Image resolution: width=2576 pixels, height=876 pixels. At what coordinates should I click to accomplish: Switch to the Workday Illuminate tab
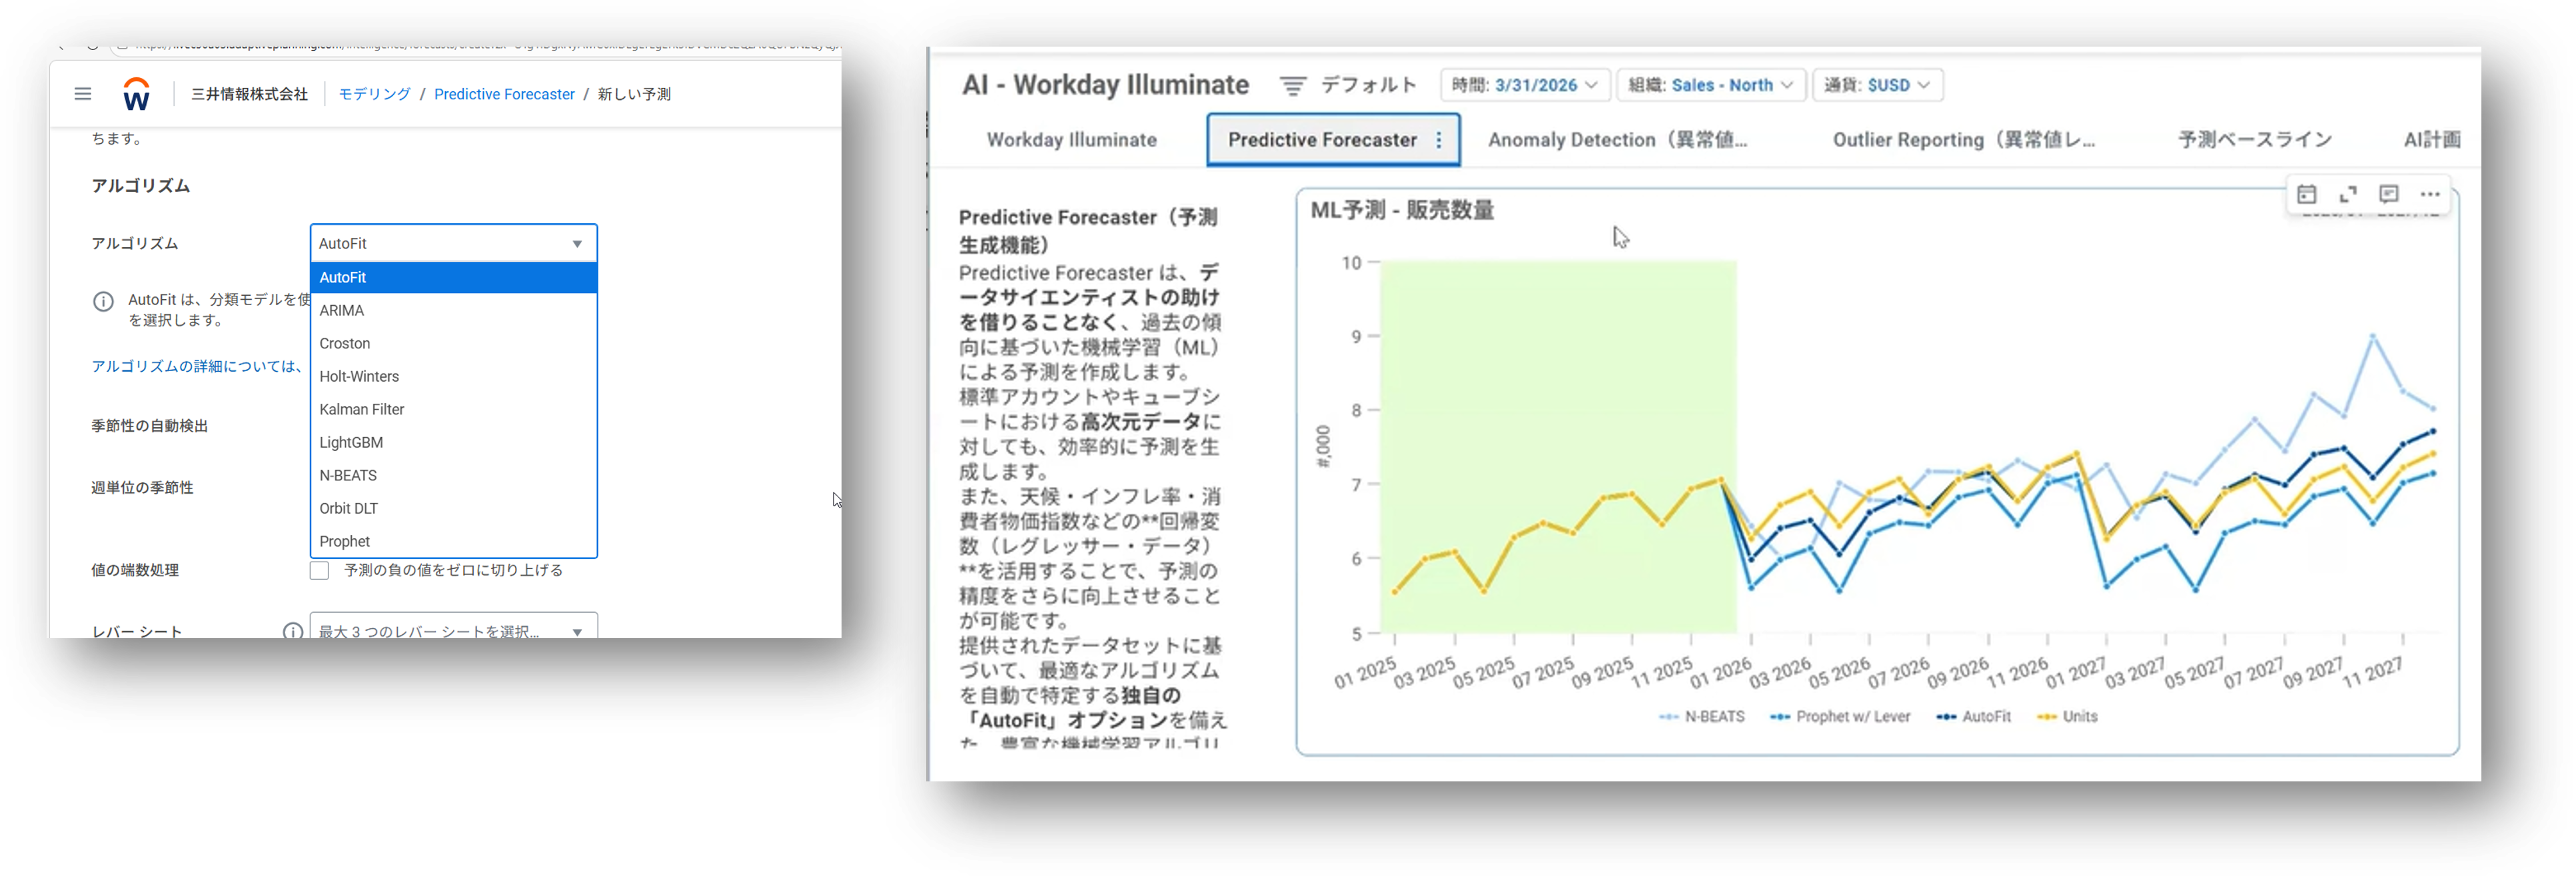(1071, 140)
